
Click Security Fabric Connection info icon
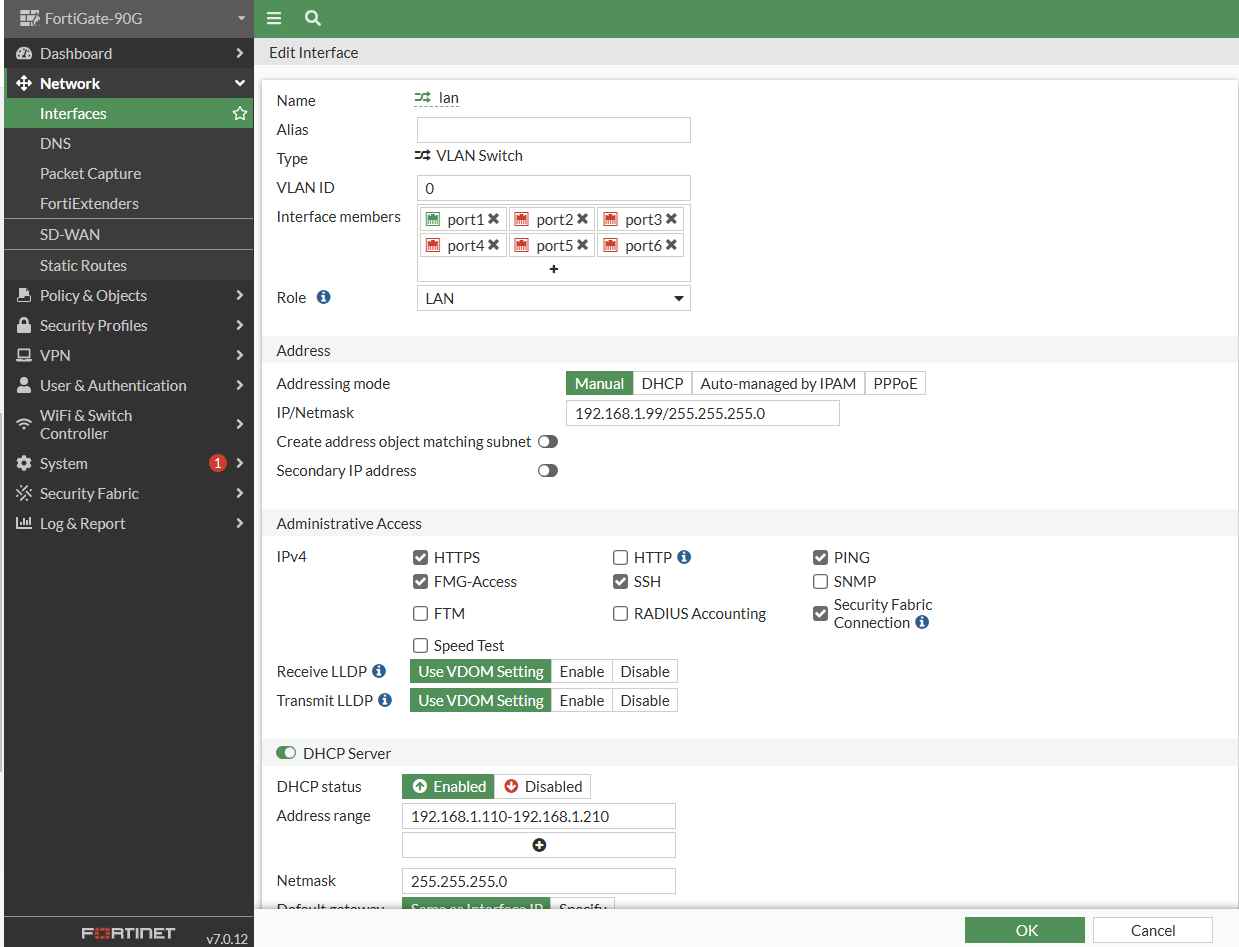[x=922, y=622]
